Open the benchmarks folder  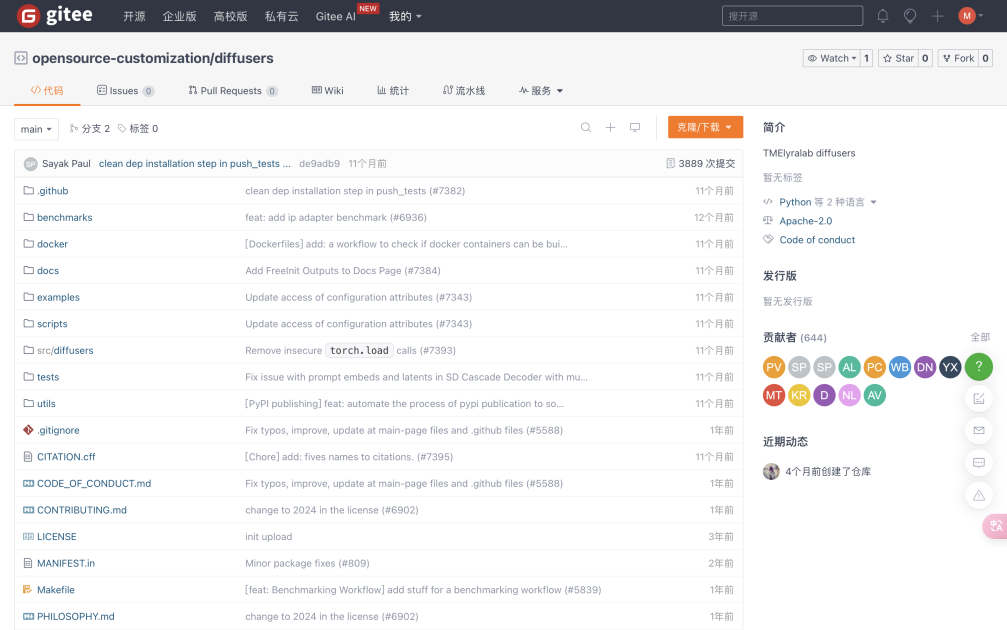coord(64,217)
